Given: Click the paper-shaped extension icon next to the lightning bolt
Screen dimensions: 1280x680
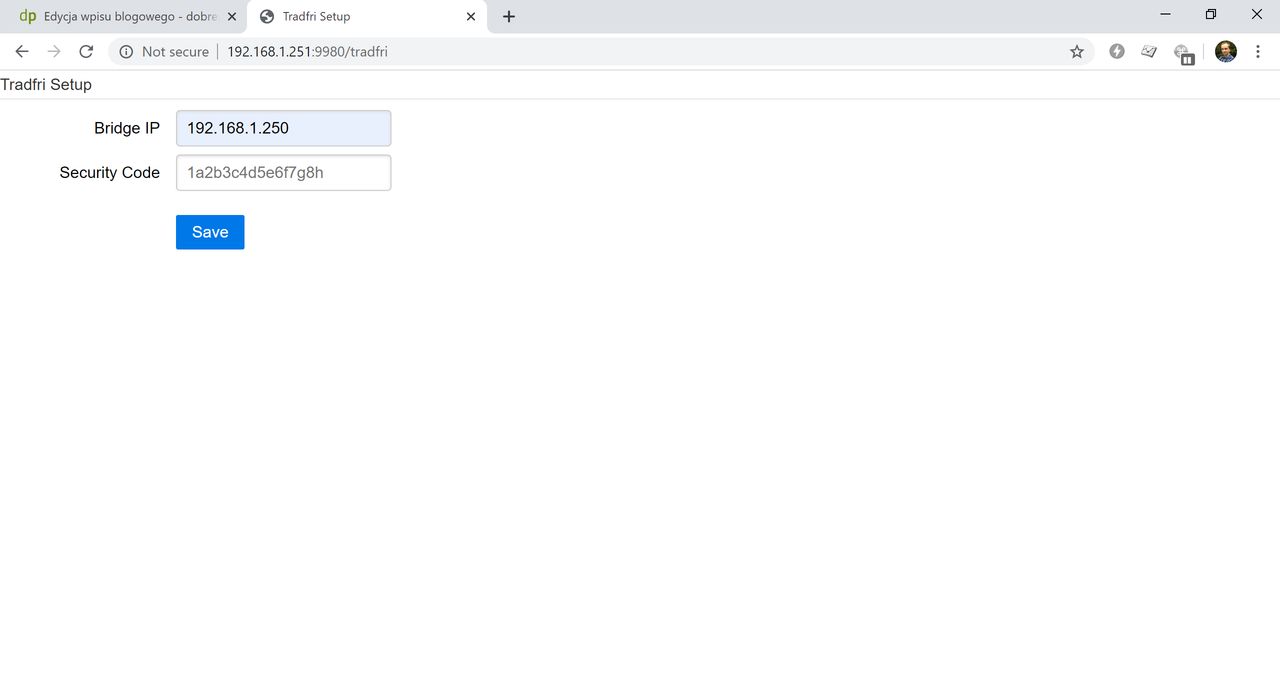Looking at the screenshot, I should point(1149,51).
